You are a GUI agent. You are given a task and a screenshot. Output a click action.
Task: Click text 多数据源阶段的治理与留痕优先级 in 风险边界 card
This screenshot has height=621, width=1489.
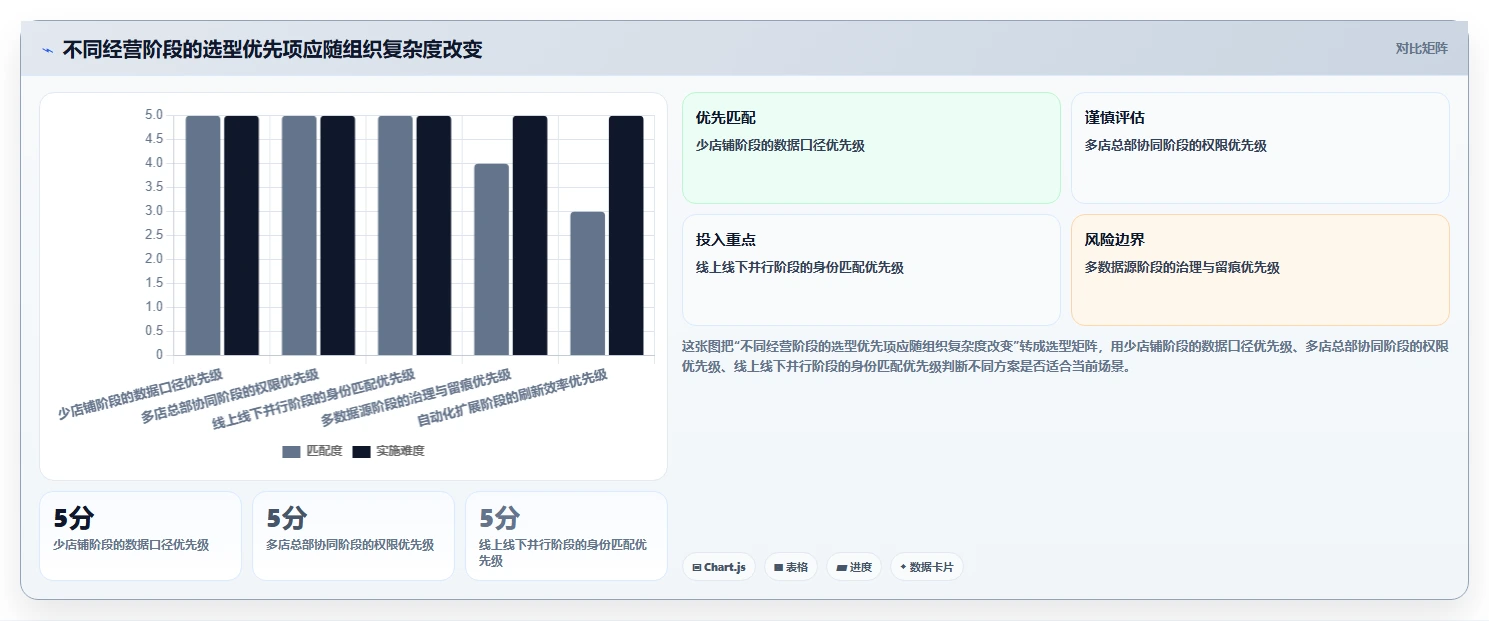[x=1182, y=268]
